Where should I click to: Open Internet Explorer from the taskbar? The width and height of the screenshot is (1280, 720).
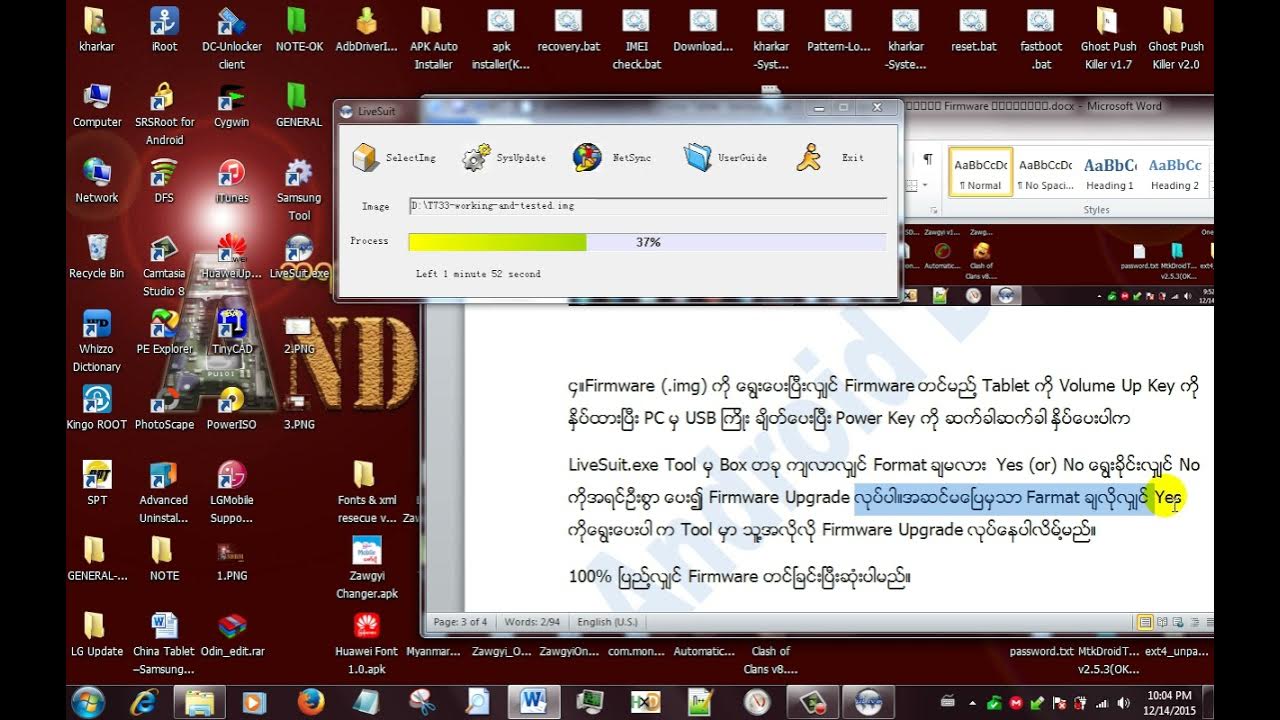pos(144,701)
